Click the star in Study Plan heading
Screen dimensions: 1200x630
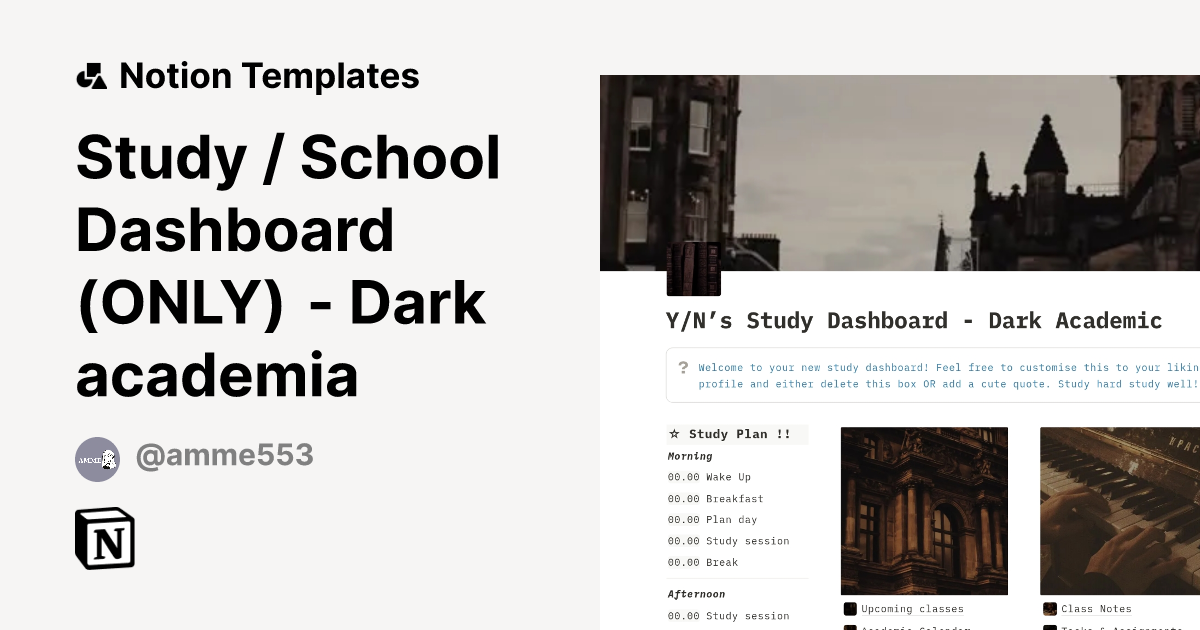coord(675,434)
